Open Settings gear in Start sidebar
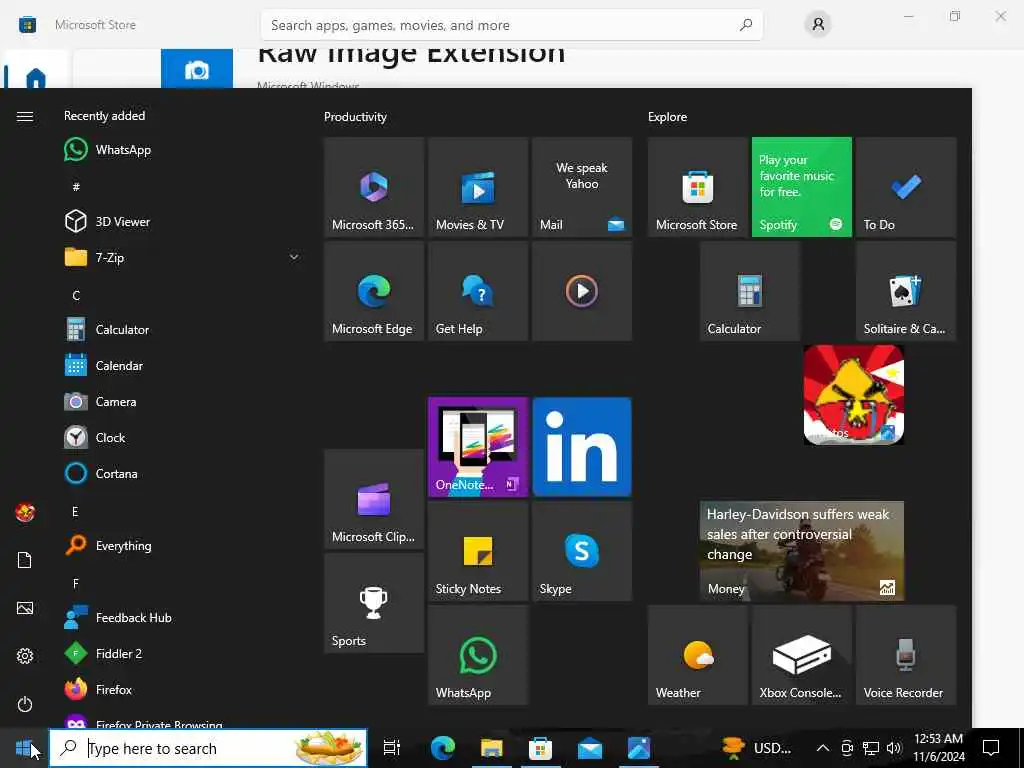The height and width of the screenshot is (768, 1024). click(x=25, y=656)
